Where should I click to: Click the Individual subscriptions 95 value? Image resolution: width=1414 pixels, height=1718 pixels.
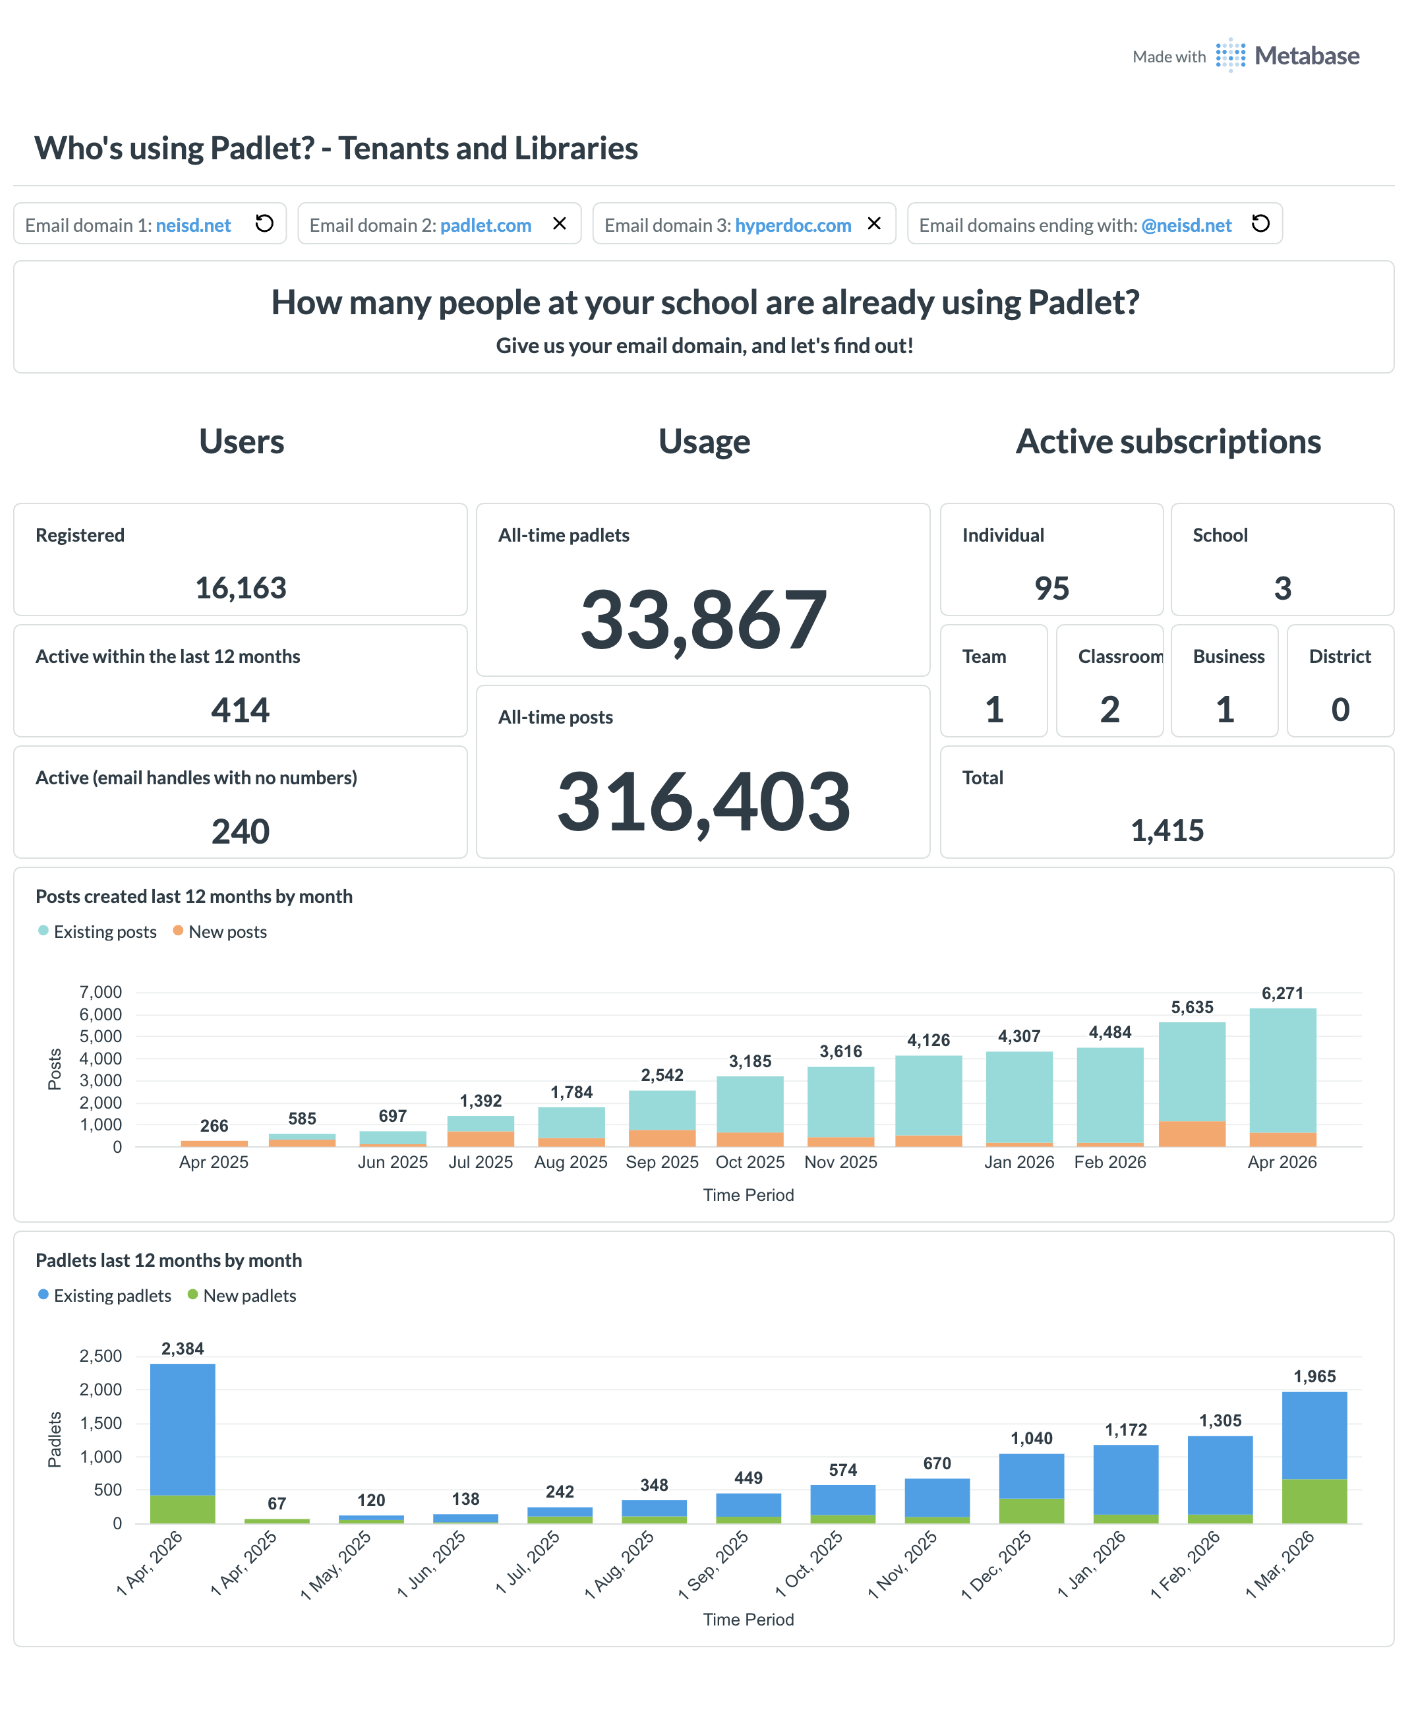1052,588
